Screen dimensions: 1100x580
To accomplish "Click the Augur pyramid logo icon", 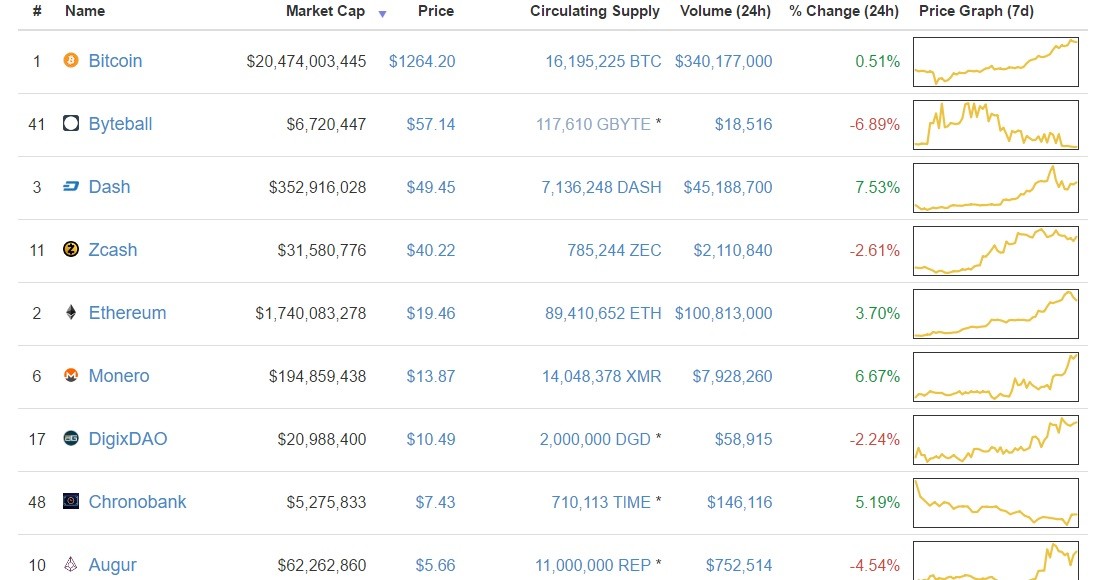I will pyautogui.click(x=71, y=564).
